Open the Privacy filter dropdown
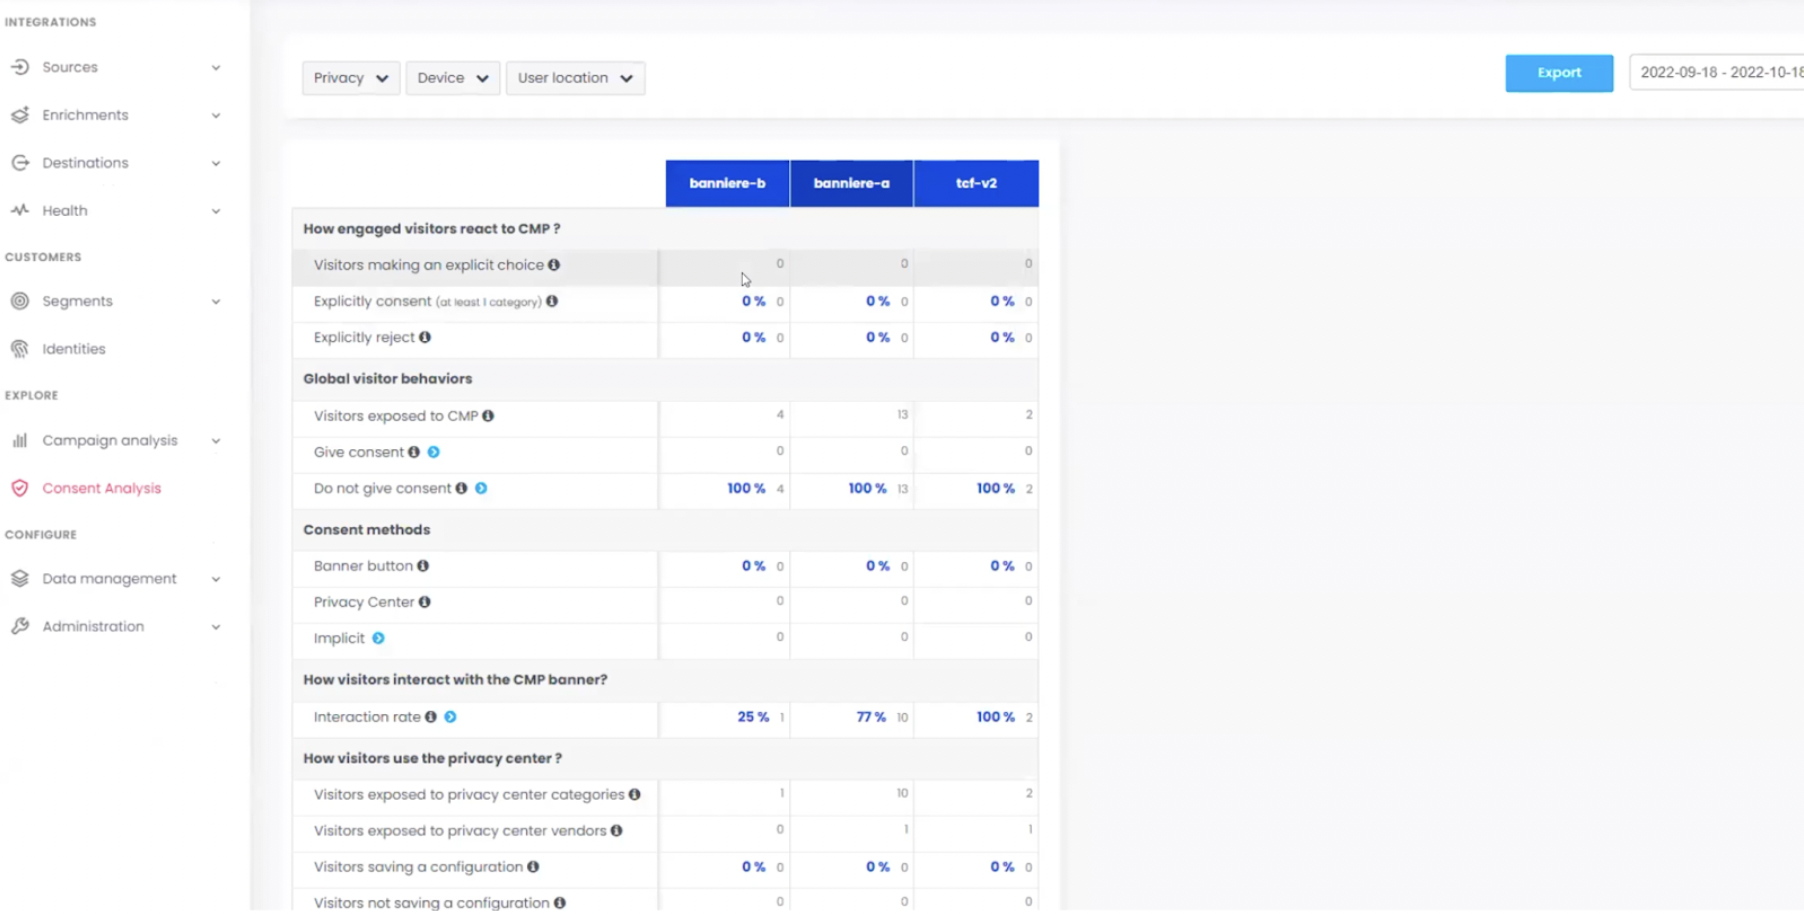The image size is (1804, 914). pyautogui.click(x=351, y=78)
